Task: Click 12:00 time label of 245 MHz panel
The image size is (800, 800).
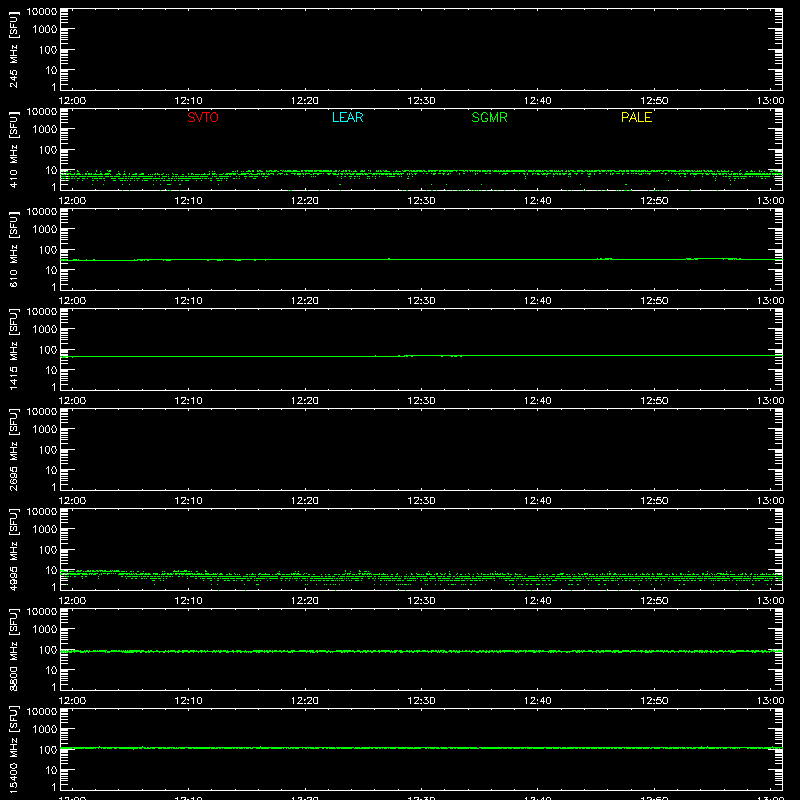Action: click(x=72, y=101)
